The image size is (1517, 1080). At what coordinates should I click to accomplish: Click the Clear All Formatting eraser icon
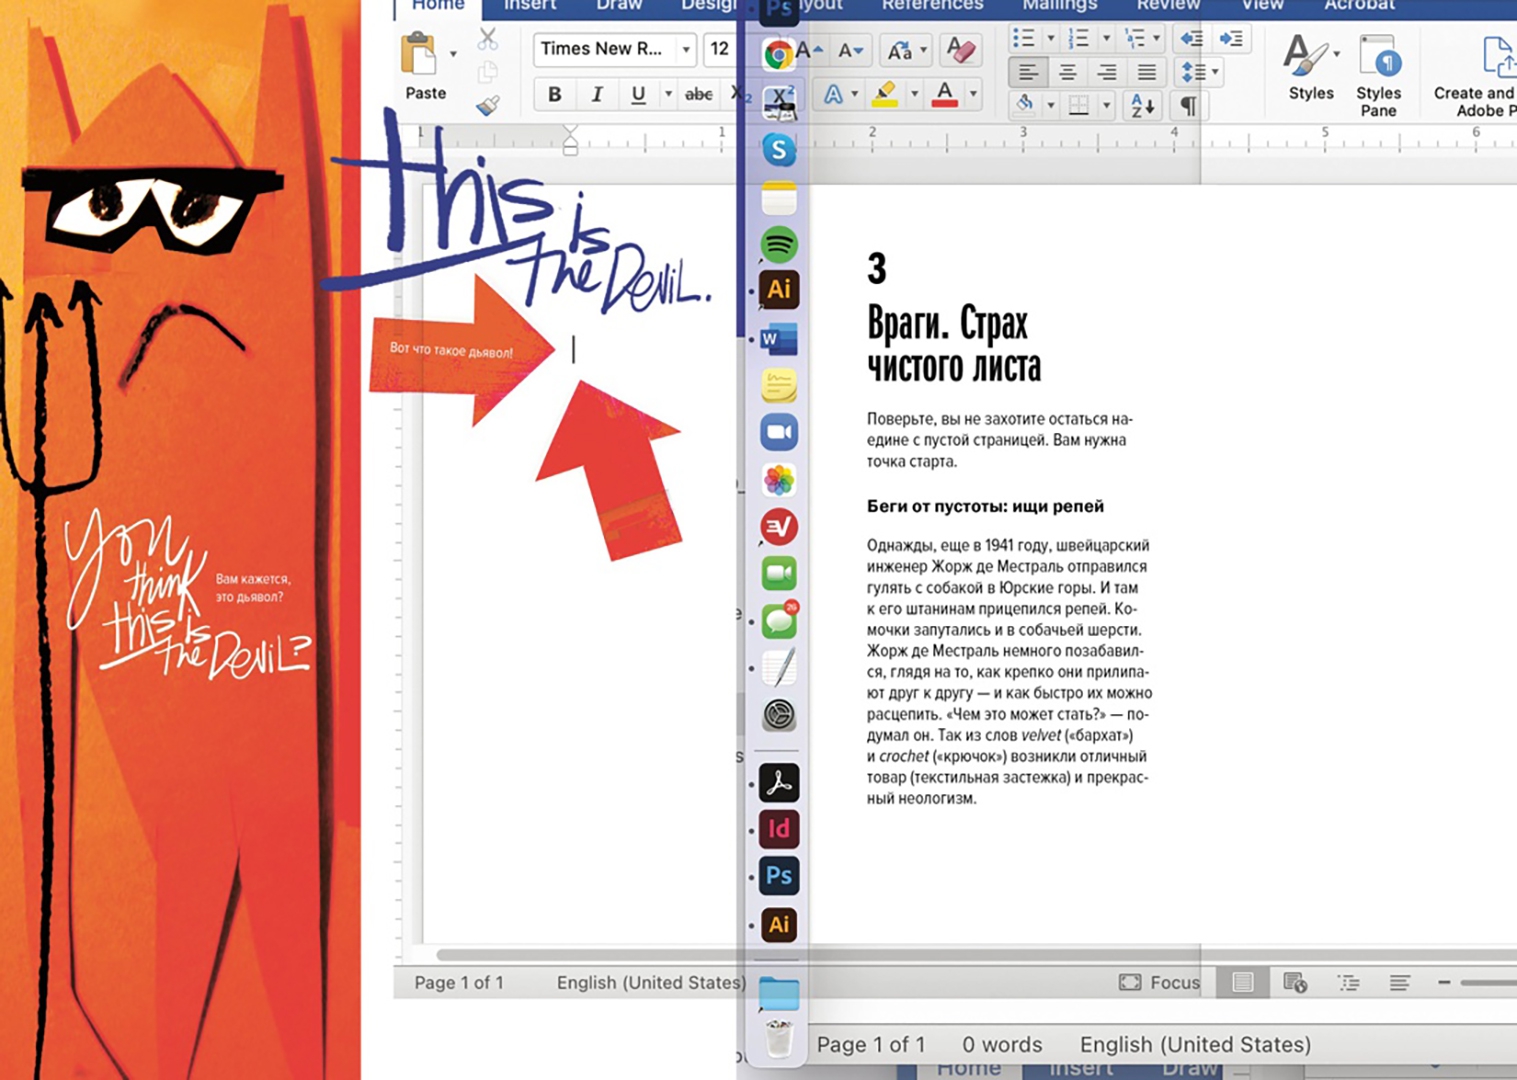(960, 49)
